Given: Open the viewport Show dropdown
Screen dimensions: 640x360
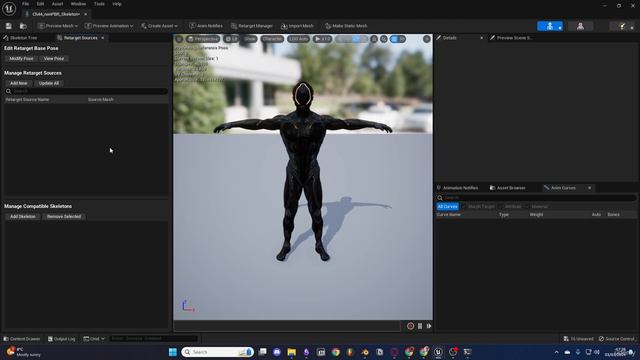Looking at the screenshot, I should point(250,39).
